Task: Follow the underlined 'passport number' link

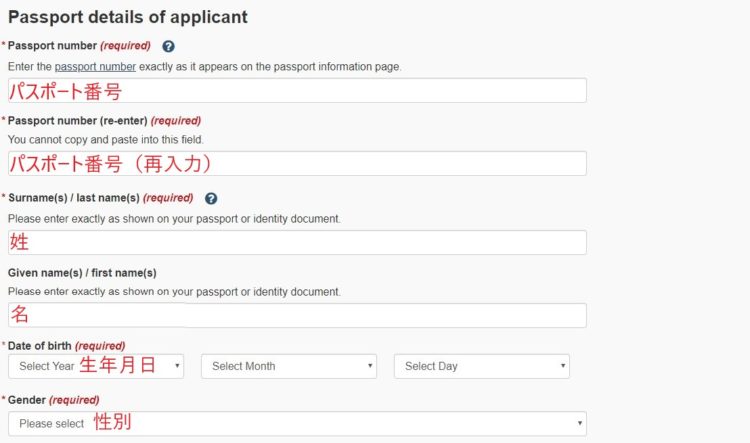Action: coord(95,66)
